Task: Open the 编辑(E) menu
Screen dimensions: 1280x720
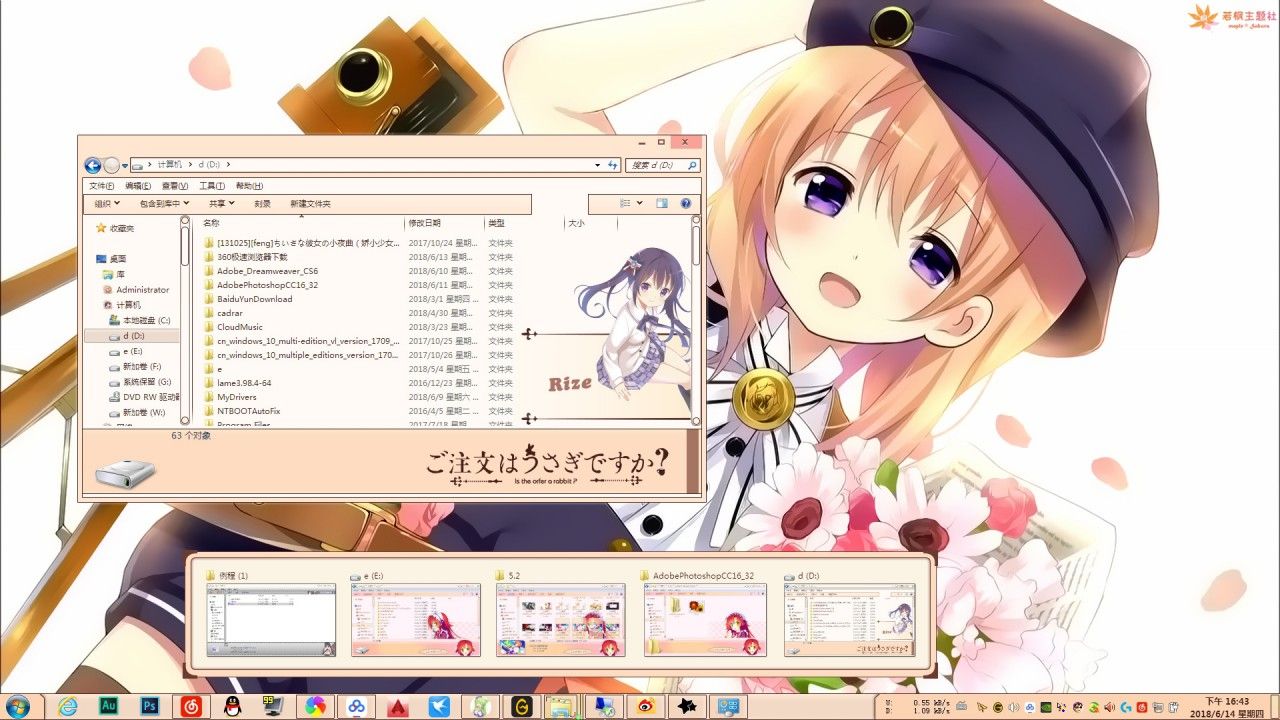Action: (x=138, y=186)
